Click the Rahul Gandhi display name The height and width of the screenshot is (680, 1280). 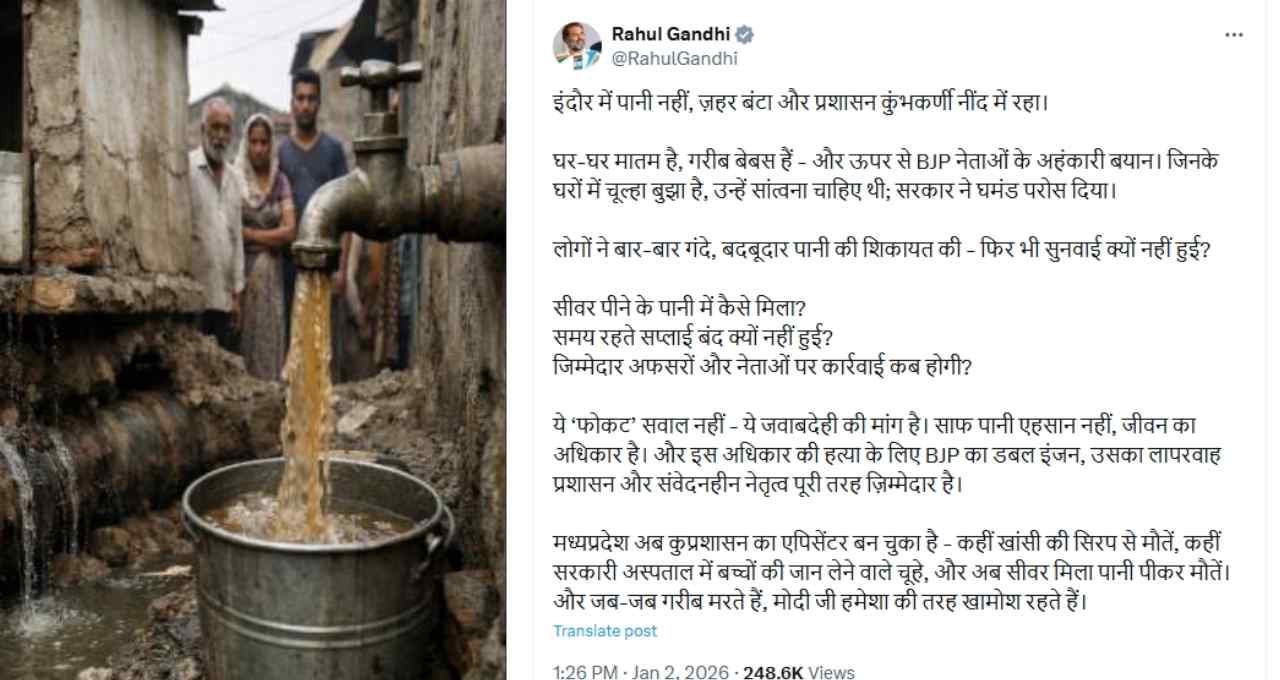671,35
